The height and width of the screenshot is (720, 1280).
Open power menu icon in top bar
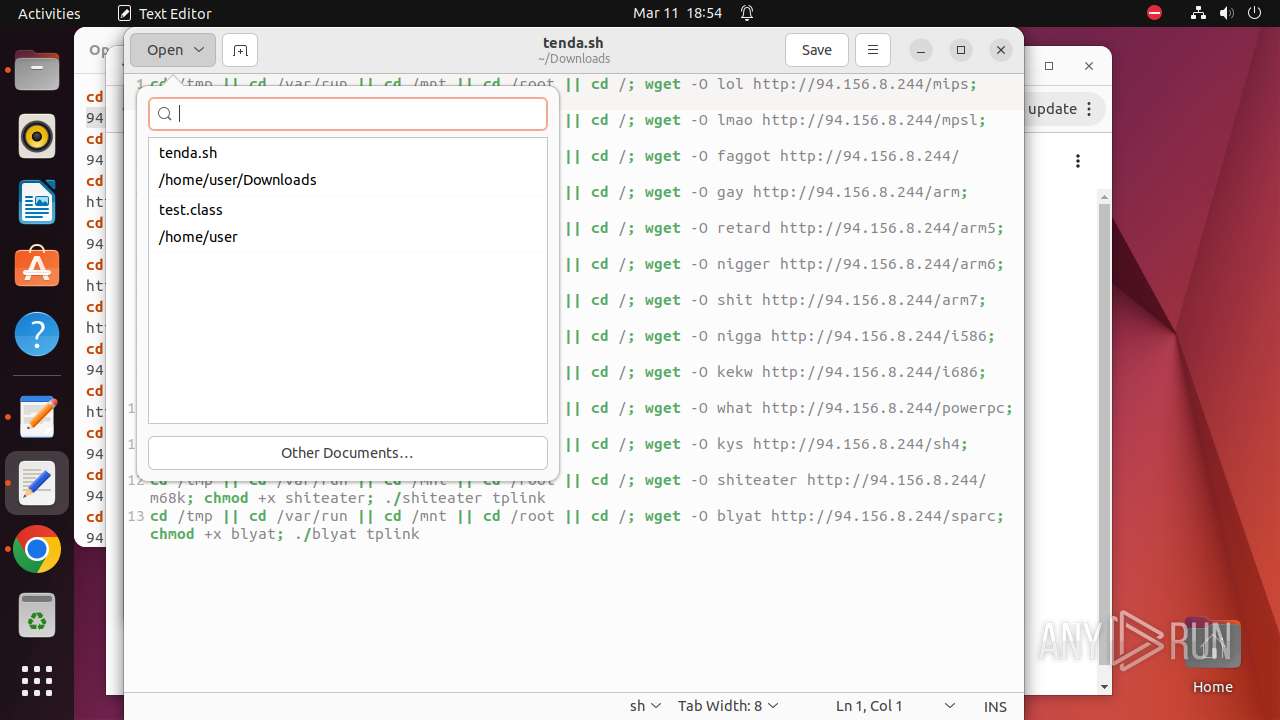[x=1254, y=13]
